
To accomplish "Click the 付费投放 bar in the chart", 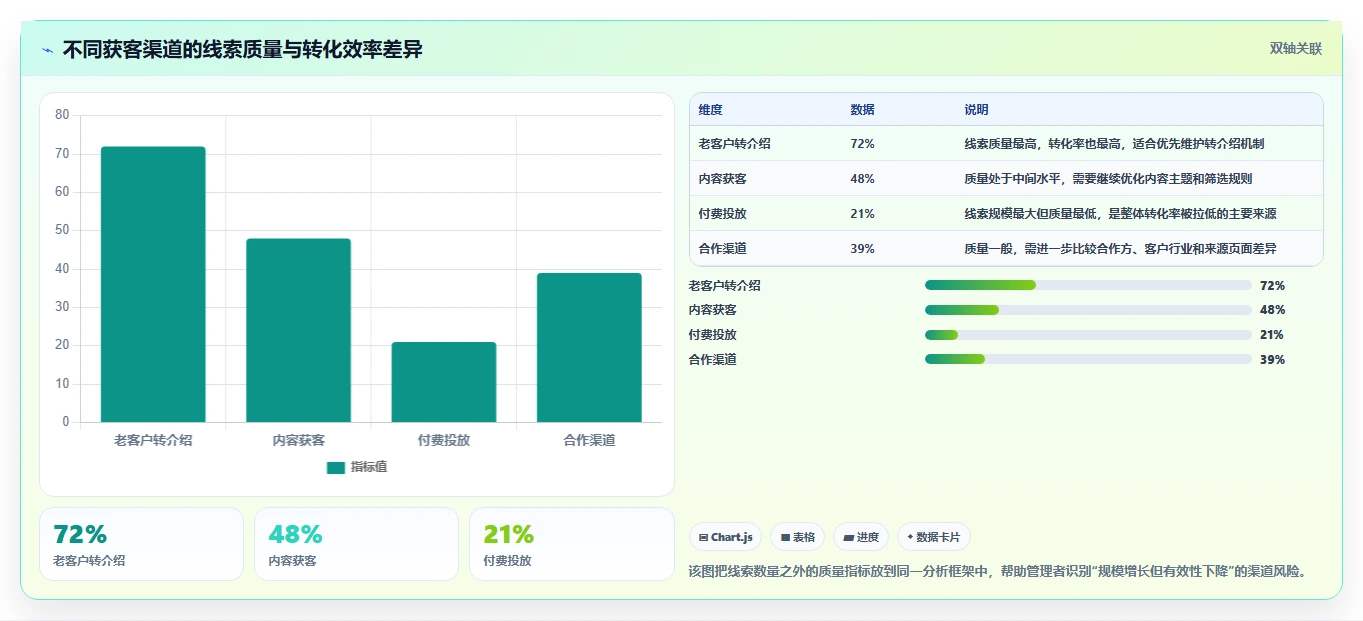I will (x=444, y=382).
